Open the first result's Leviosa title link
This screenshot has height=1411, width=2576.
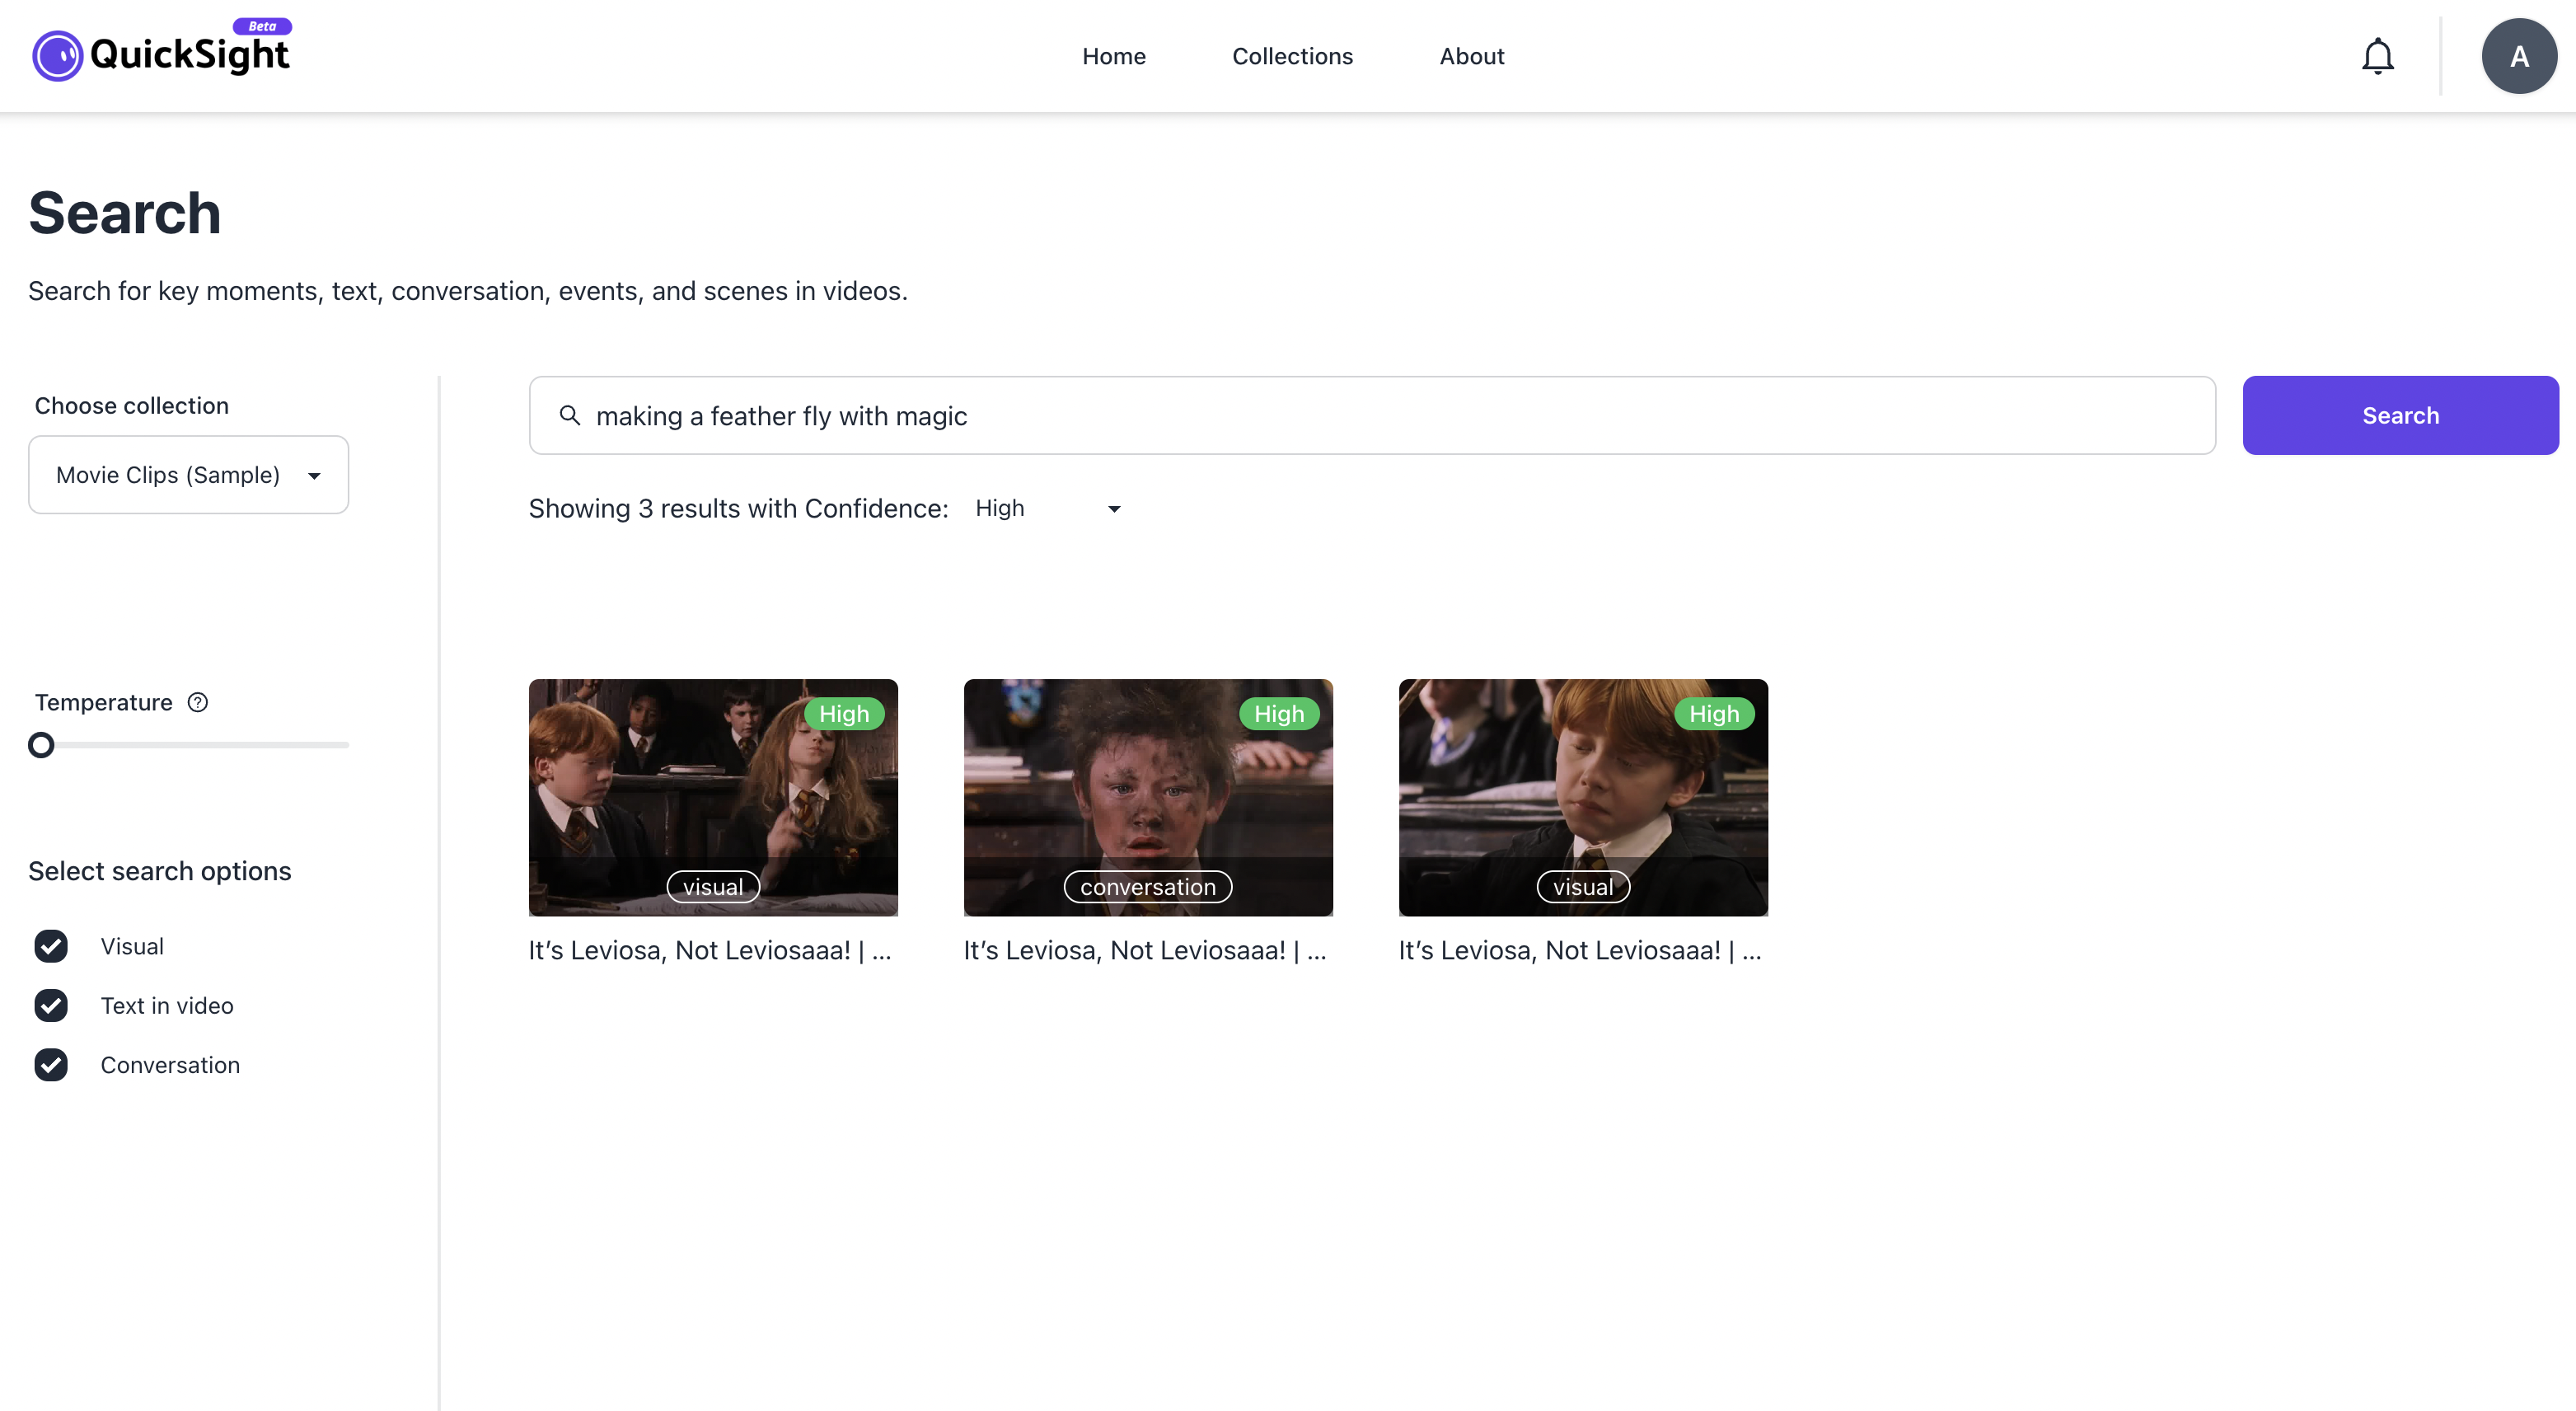click(709, 950)
